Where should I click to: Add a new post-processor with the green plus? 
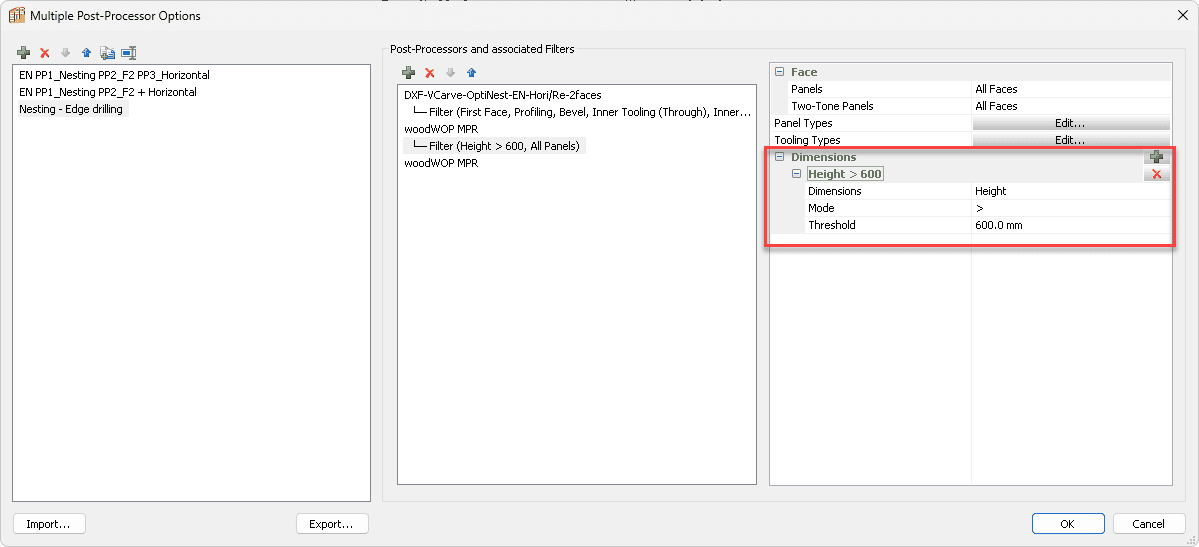[x=408, y=73]
